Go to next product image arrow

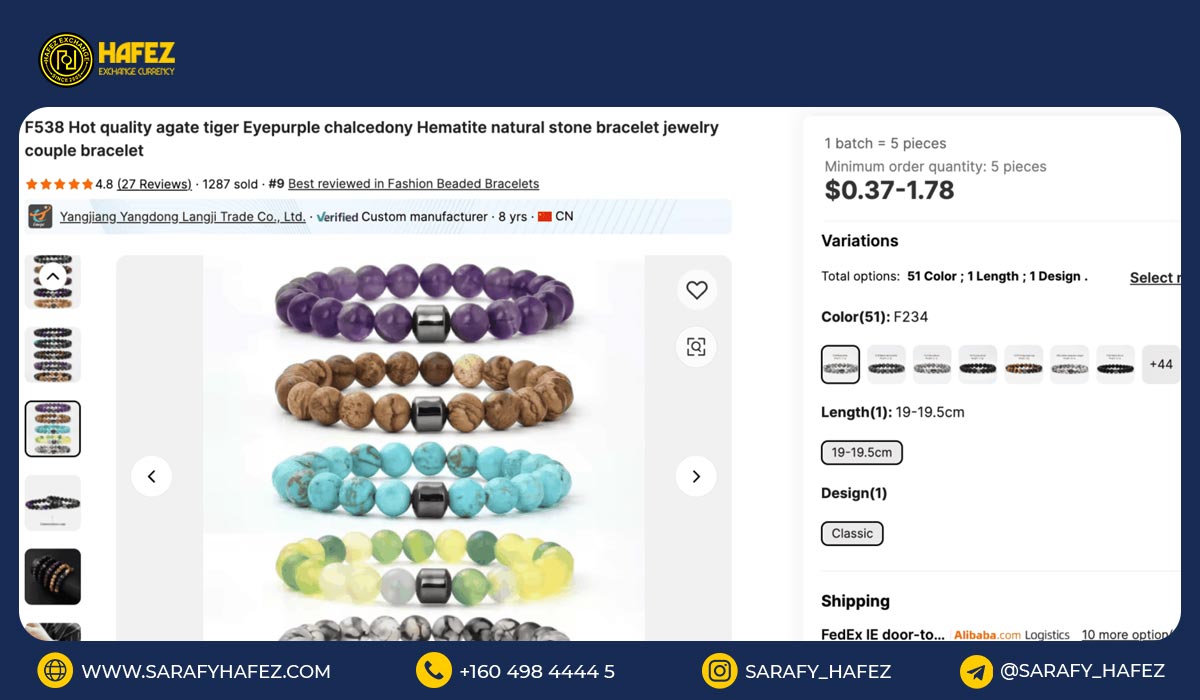pos(696,476)
